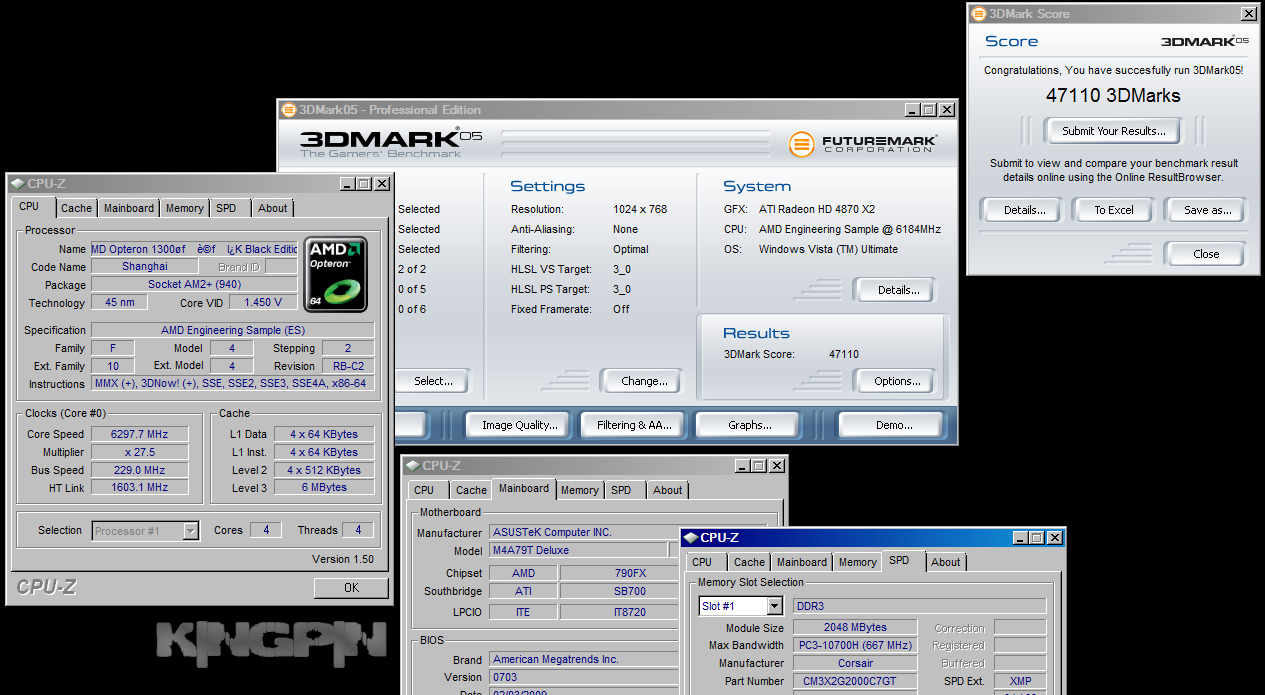
Task: Click Submit Your Results button
Action: [1113, 131]
